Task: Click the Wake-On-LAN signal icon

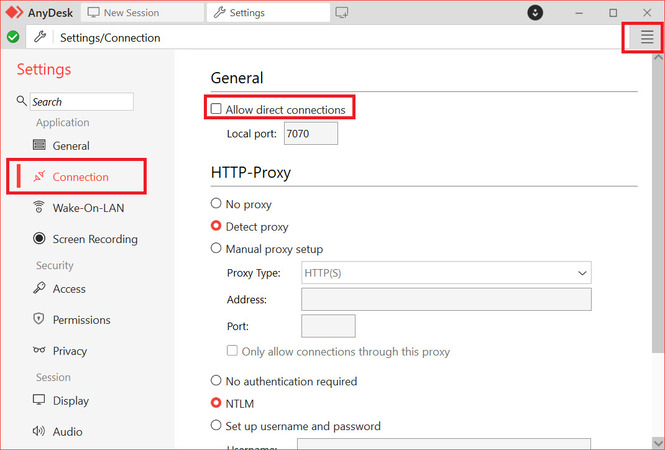Action: point(39,207)
